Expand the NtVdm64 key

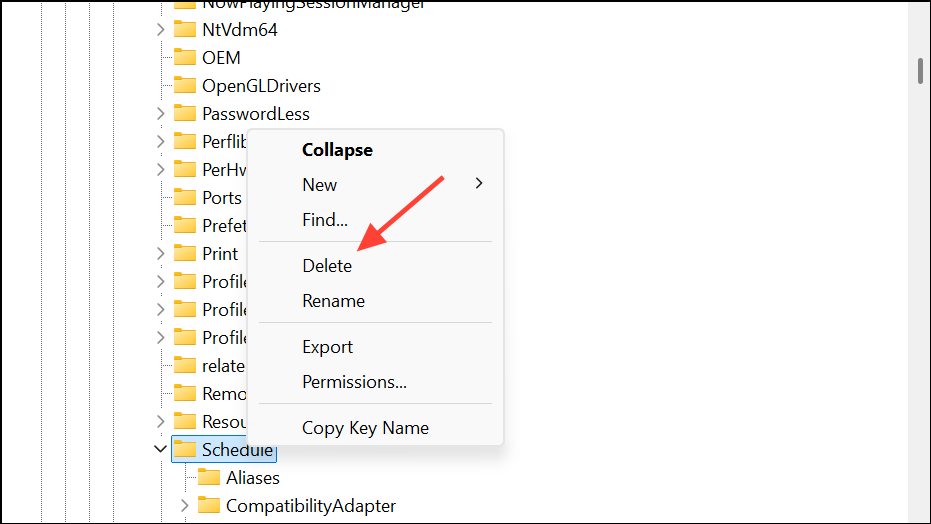pyautogui.click(x=160, y=29)
